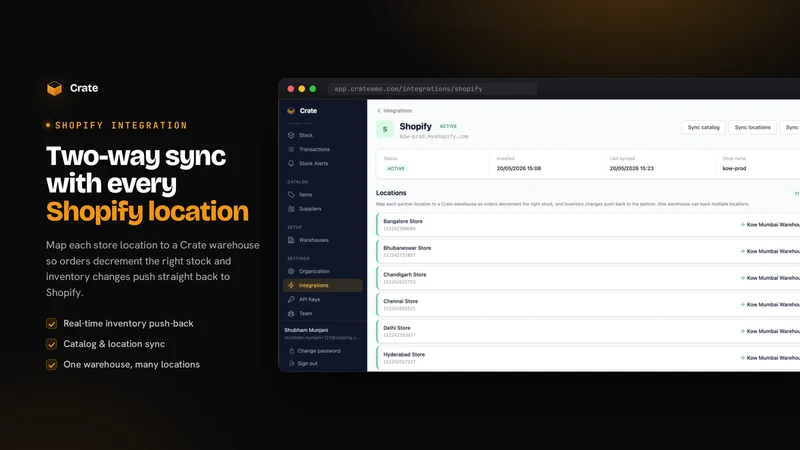Click the Team icon in sidebar
Image resolution: width=800 pixels, height=450 pixels.
tap(291, 313)
